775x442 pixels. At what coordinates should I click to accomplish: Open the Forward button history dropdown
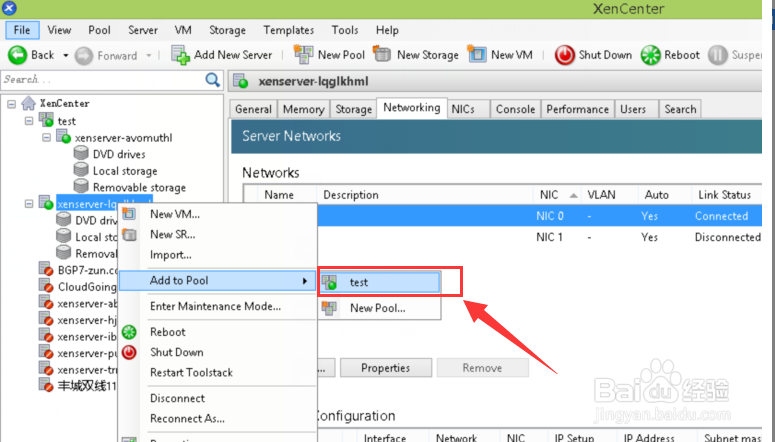point(148,55)
